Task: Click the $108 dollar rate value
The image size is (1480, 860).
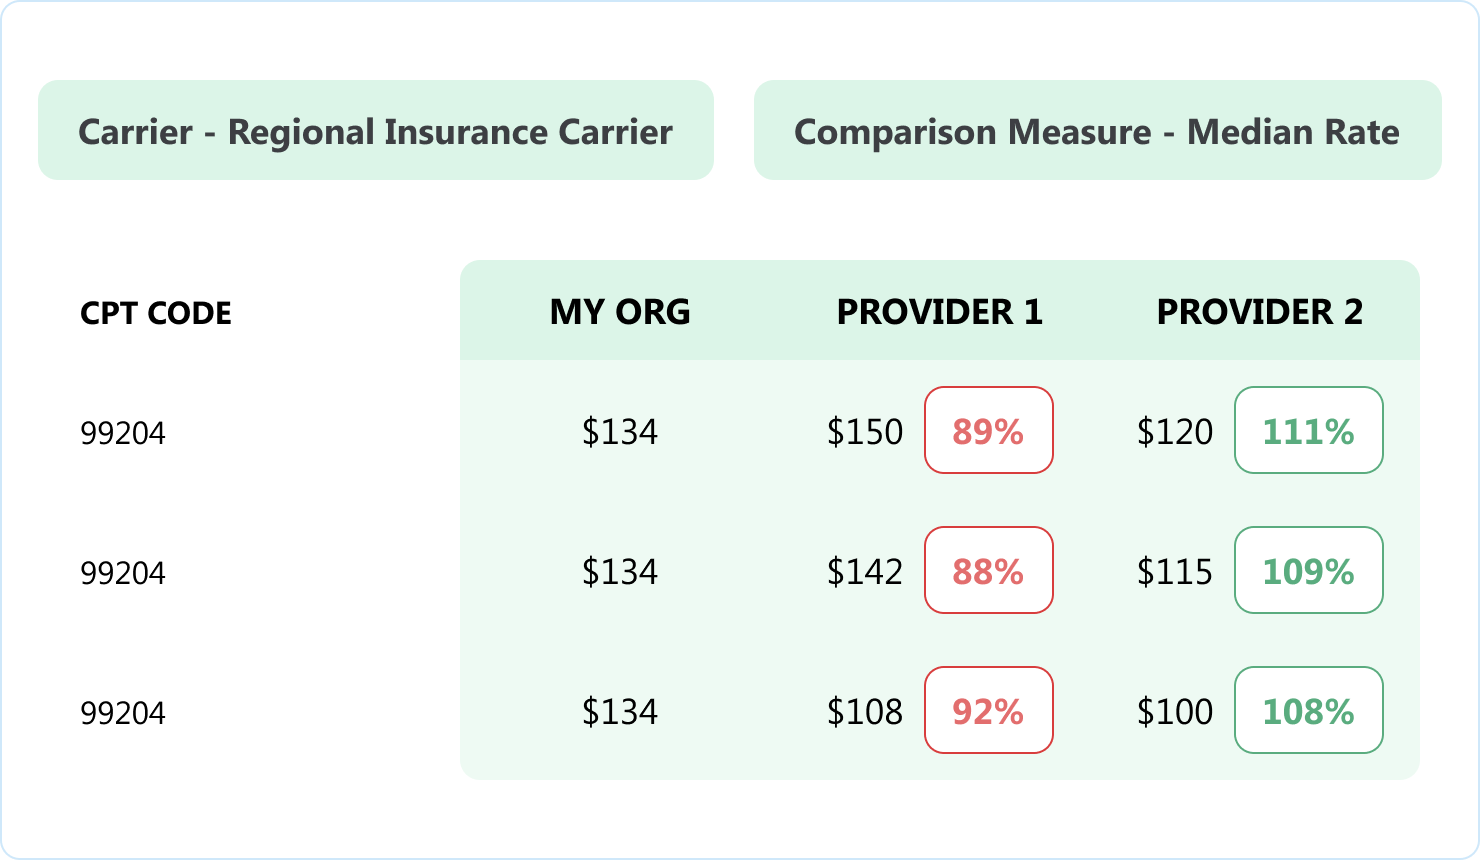Action: tap(865, 712)
